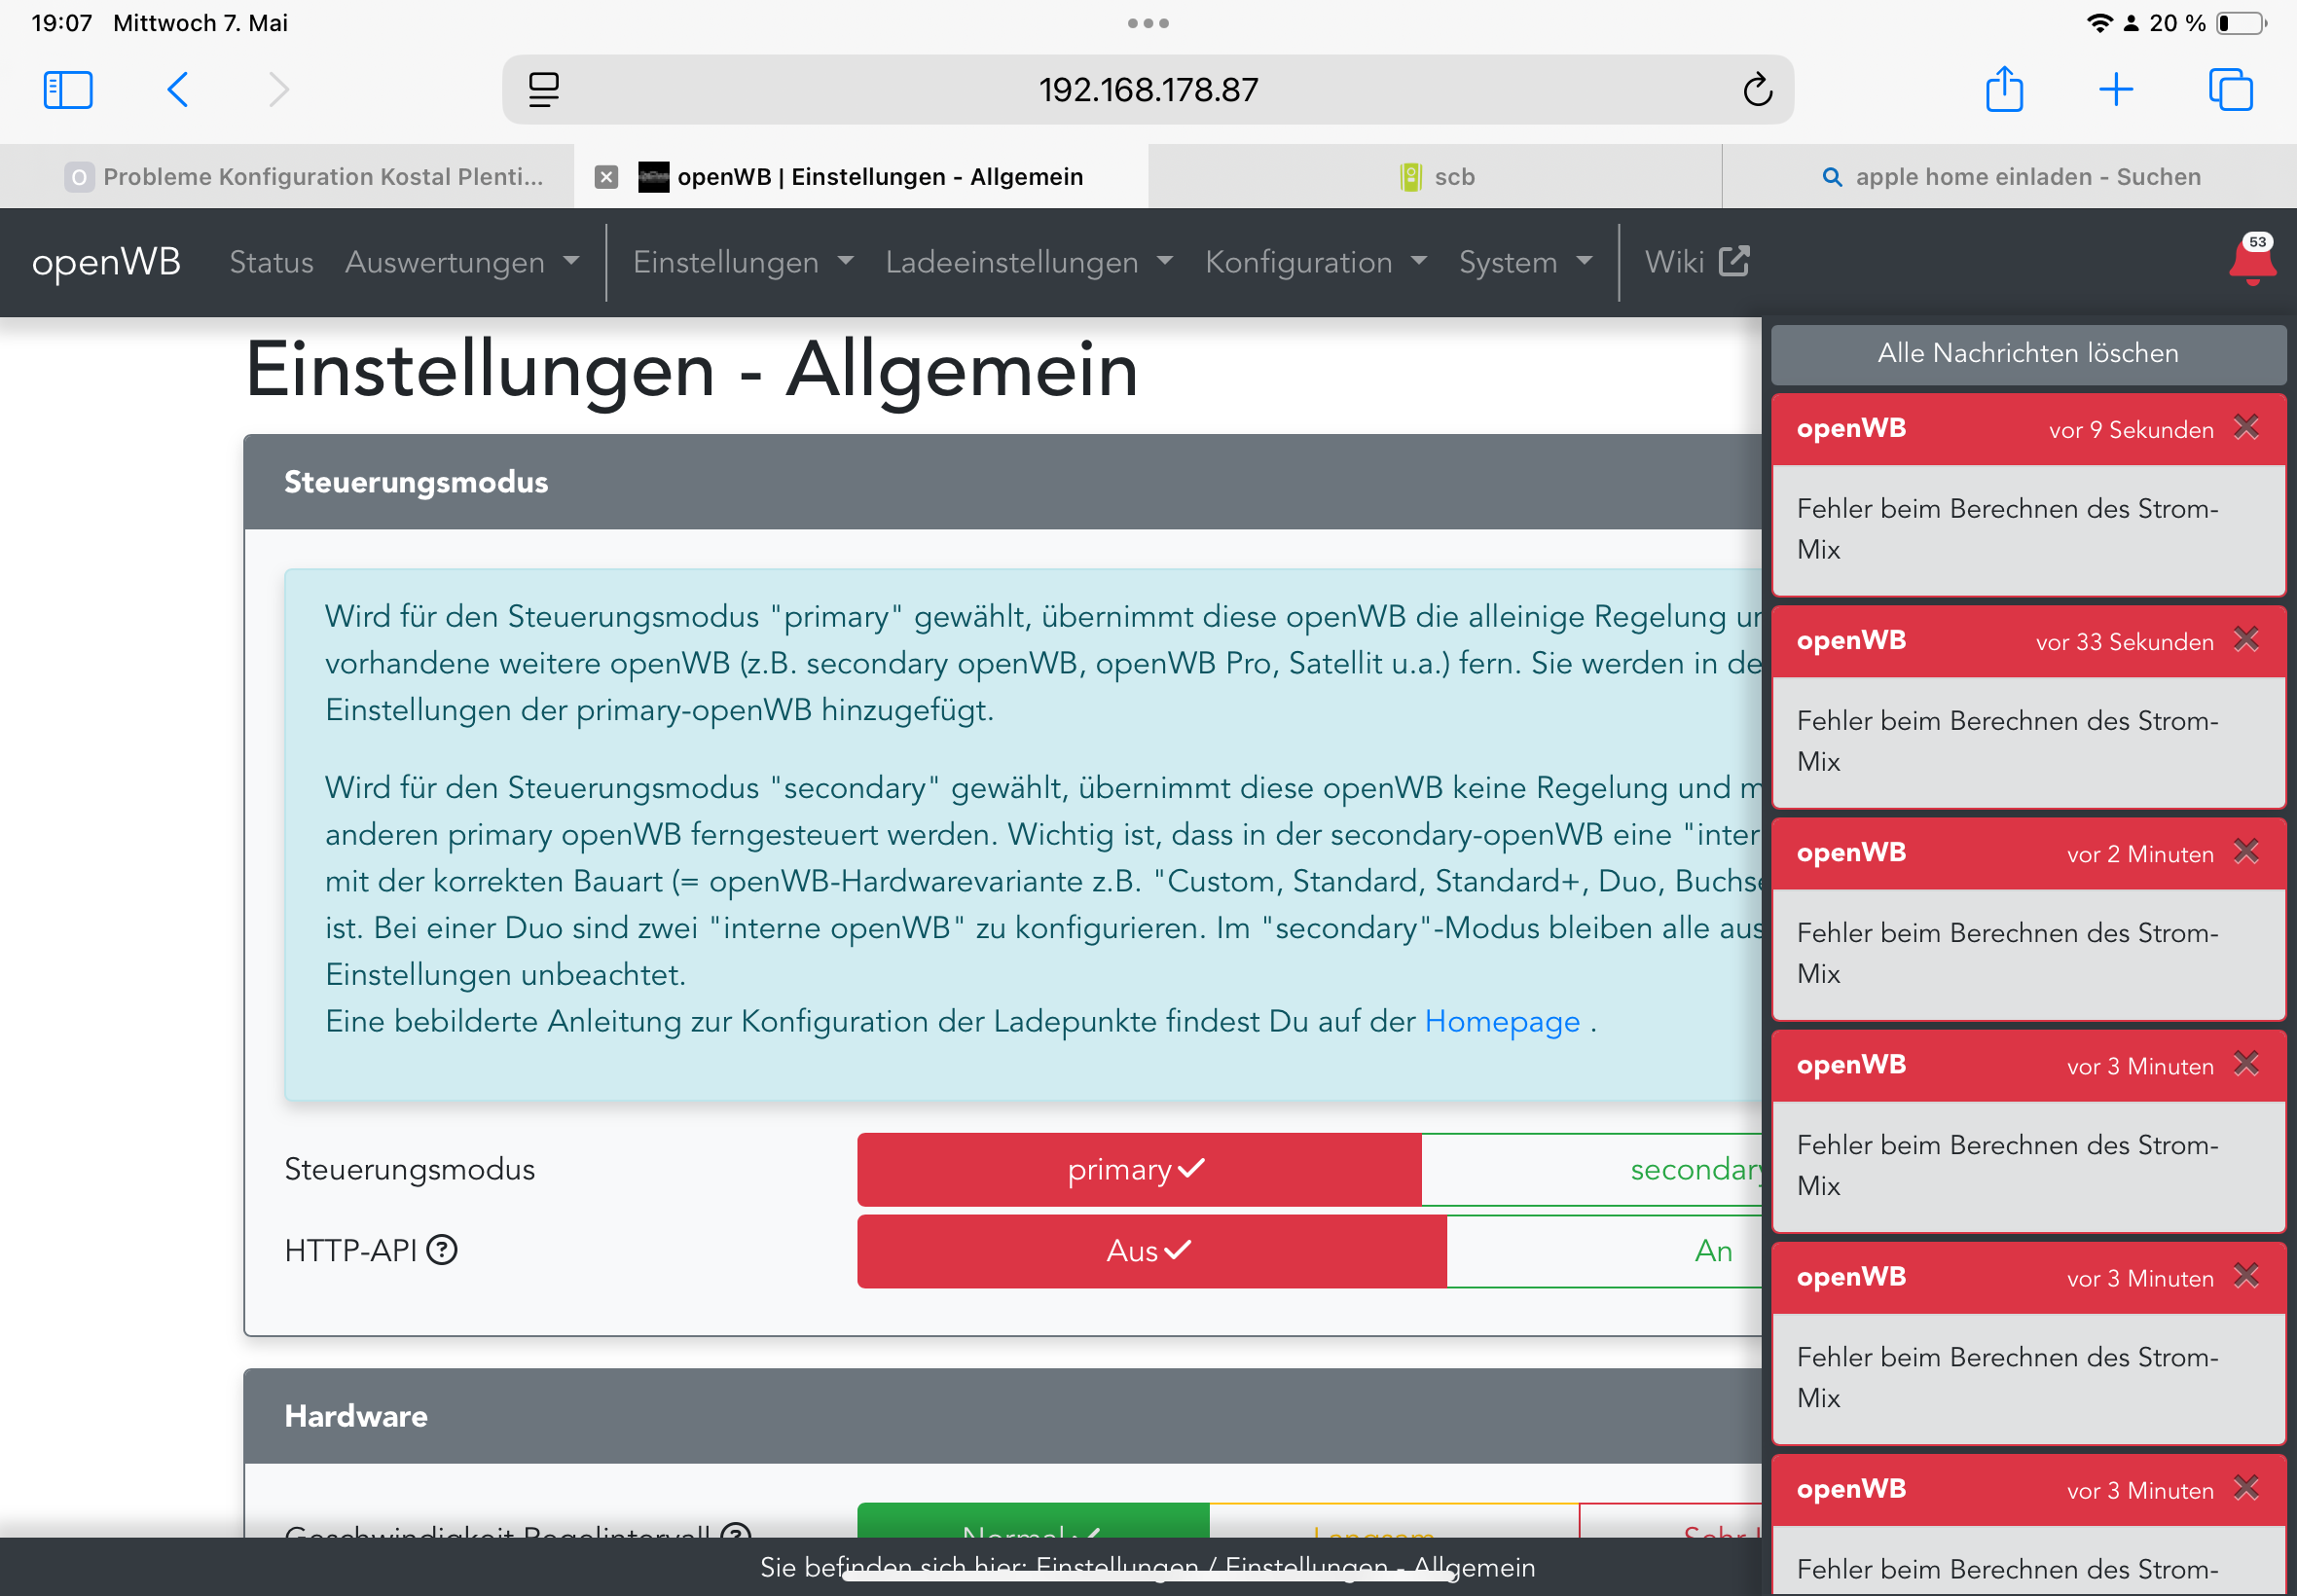
Task: Click the Safari sidebar toggle icon
Action: 68,90
